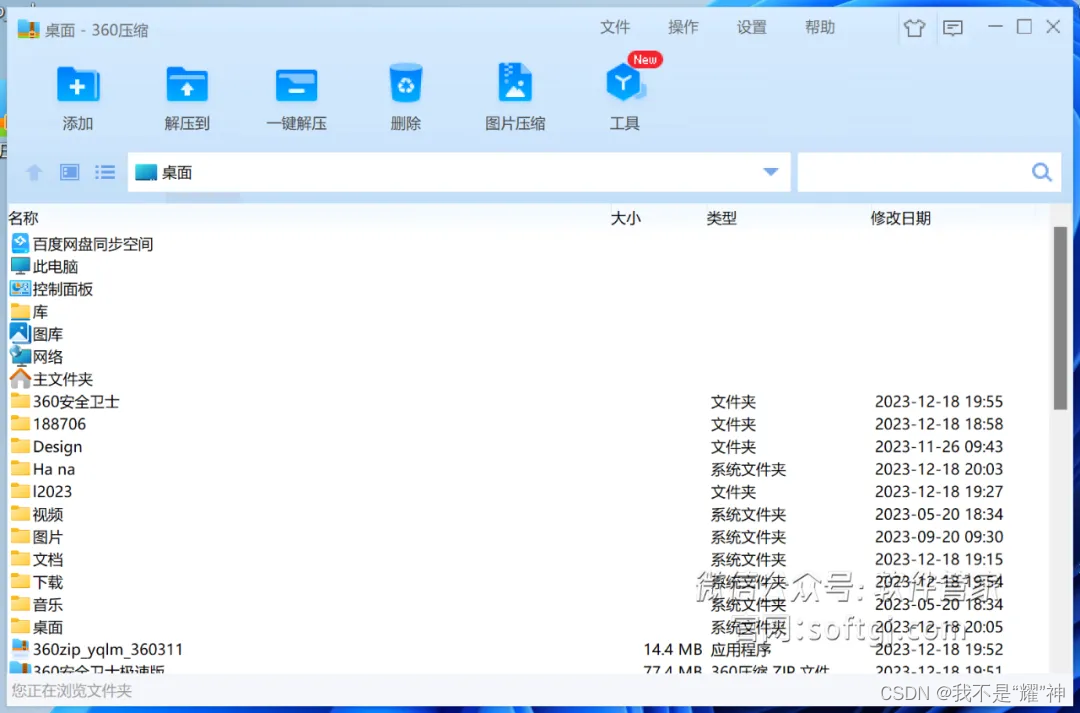Viewport: 1080px width, 713px height.
Task: Click the date 2023-12-18 19:27
Action: pyautogui.click(x=939, y=492)
